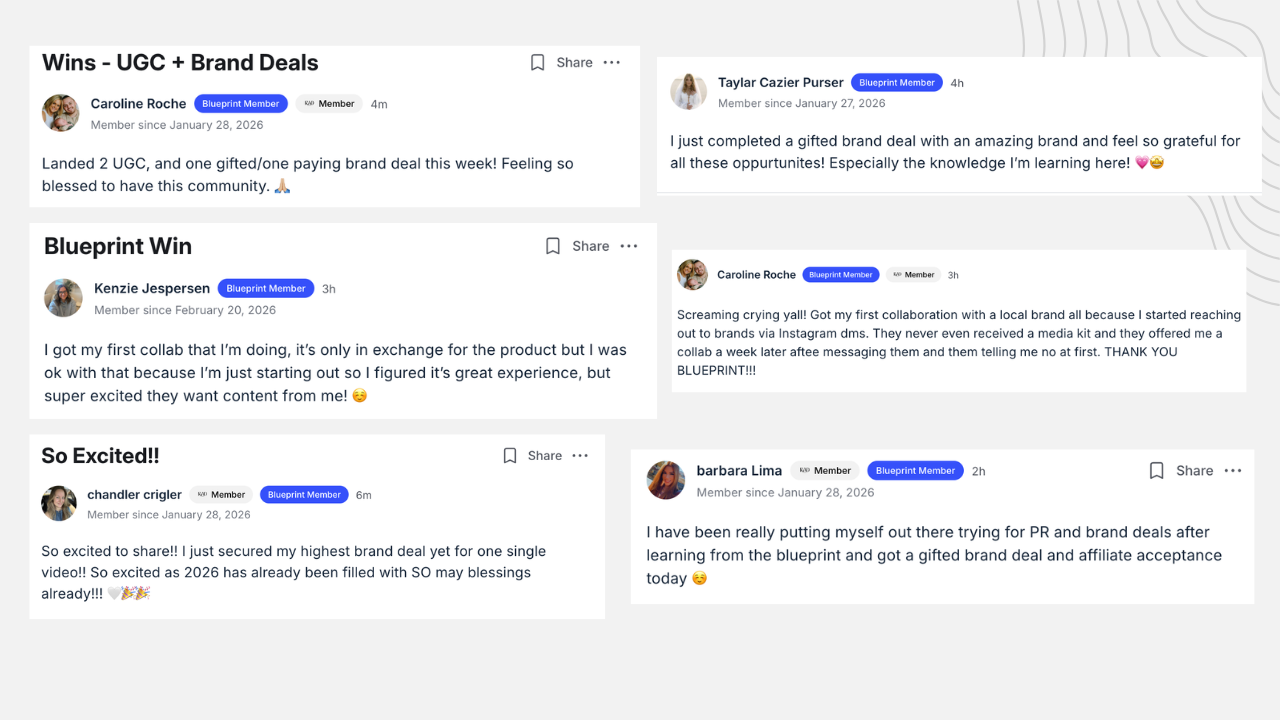The width and height of the screenshot is (1280, 720).
Task: Open more options on Wins - UGC post
Action: point(612,63)
